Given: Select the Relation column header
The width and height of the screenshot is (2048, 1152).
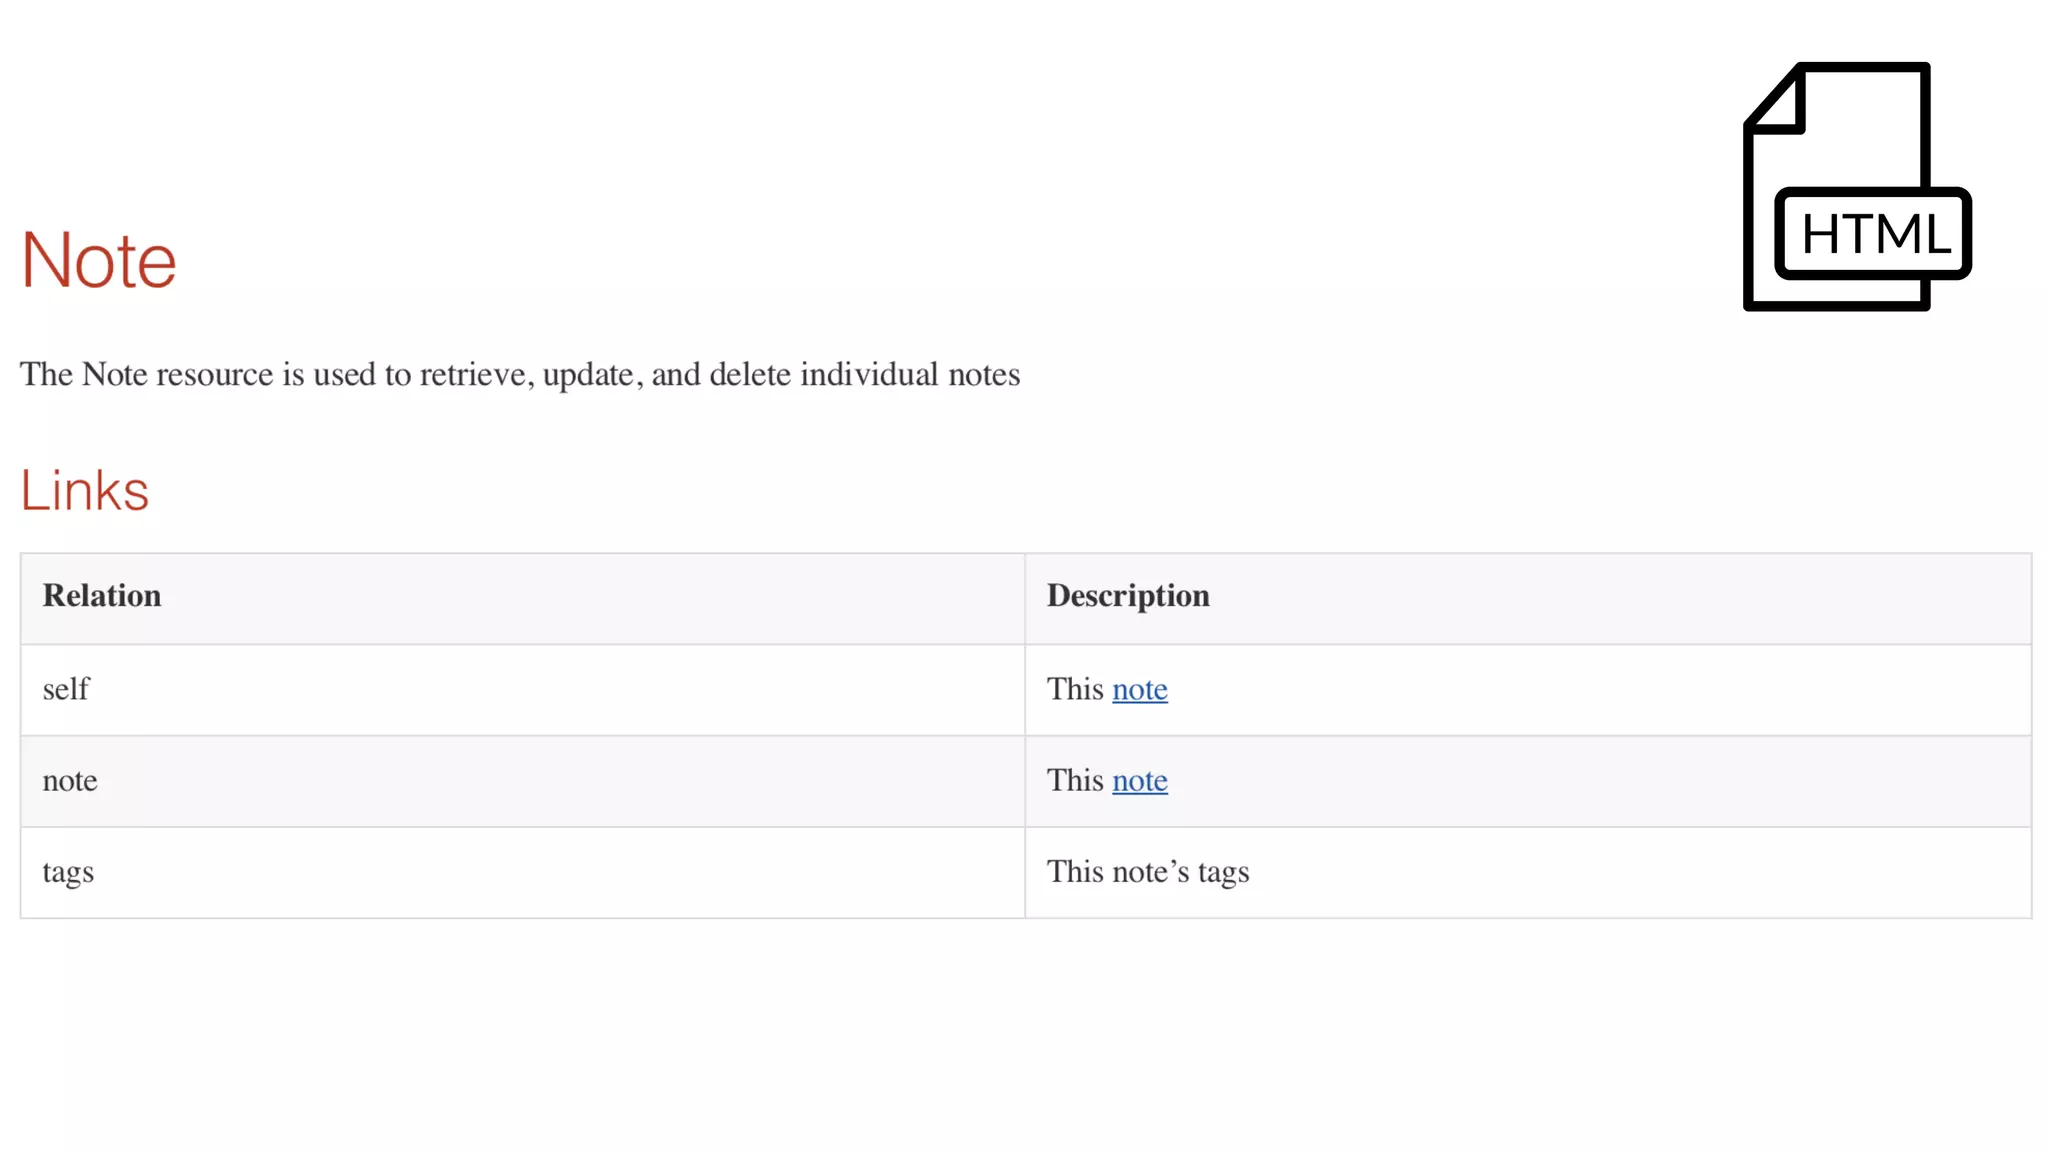Looking at the screenshot, I should click(102, 596).
